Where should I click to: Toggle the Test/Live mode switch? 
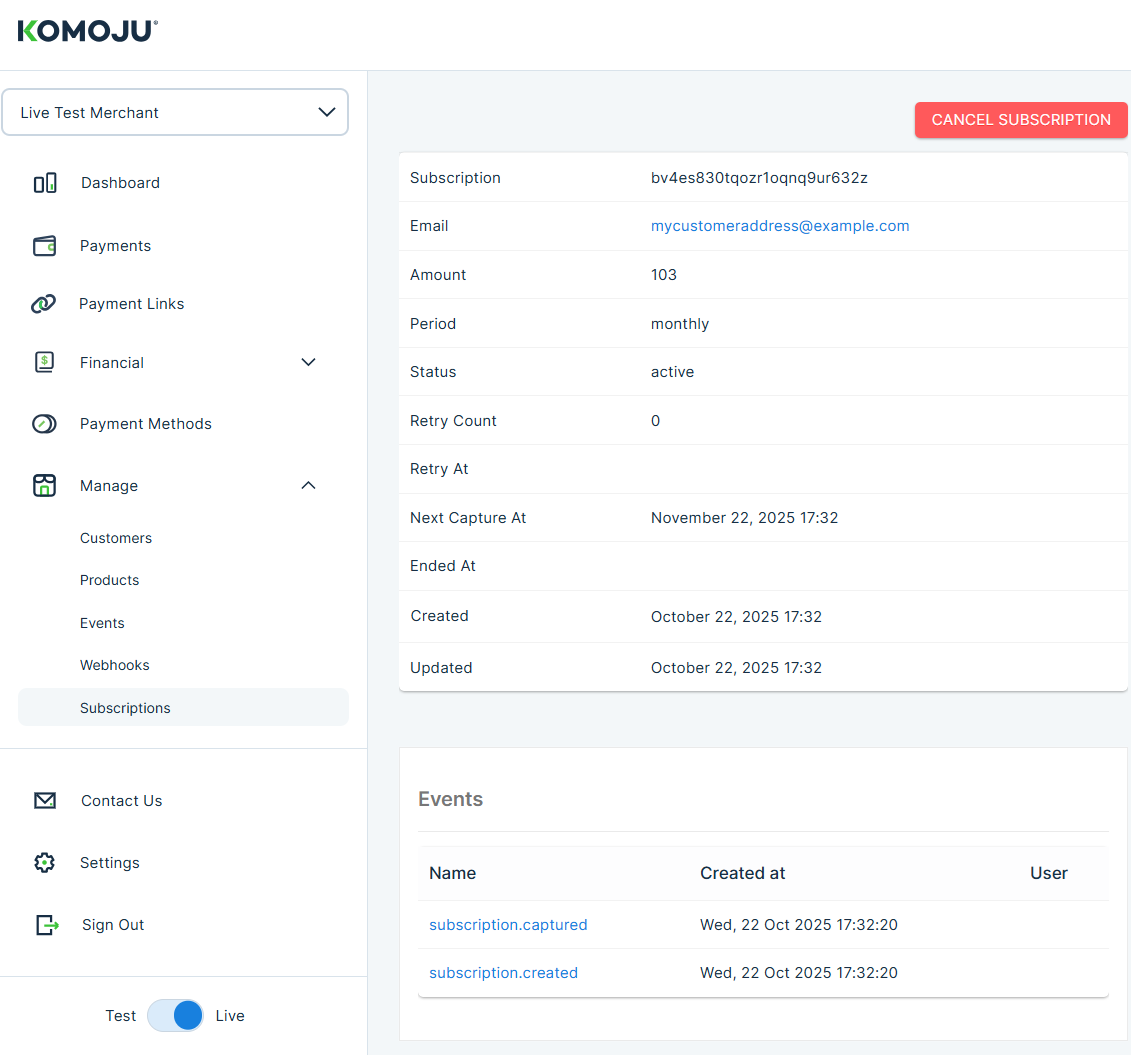point(175,1015)
